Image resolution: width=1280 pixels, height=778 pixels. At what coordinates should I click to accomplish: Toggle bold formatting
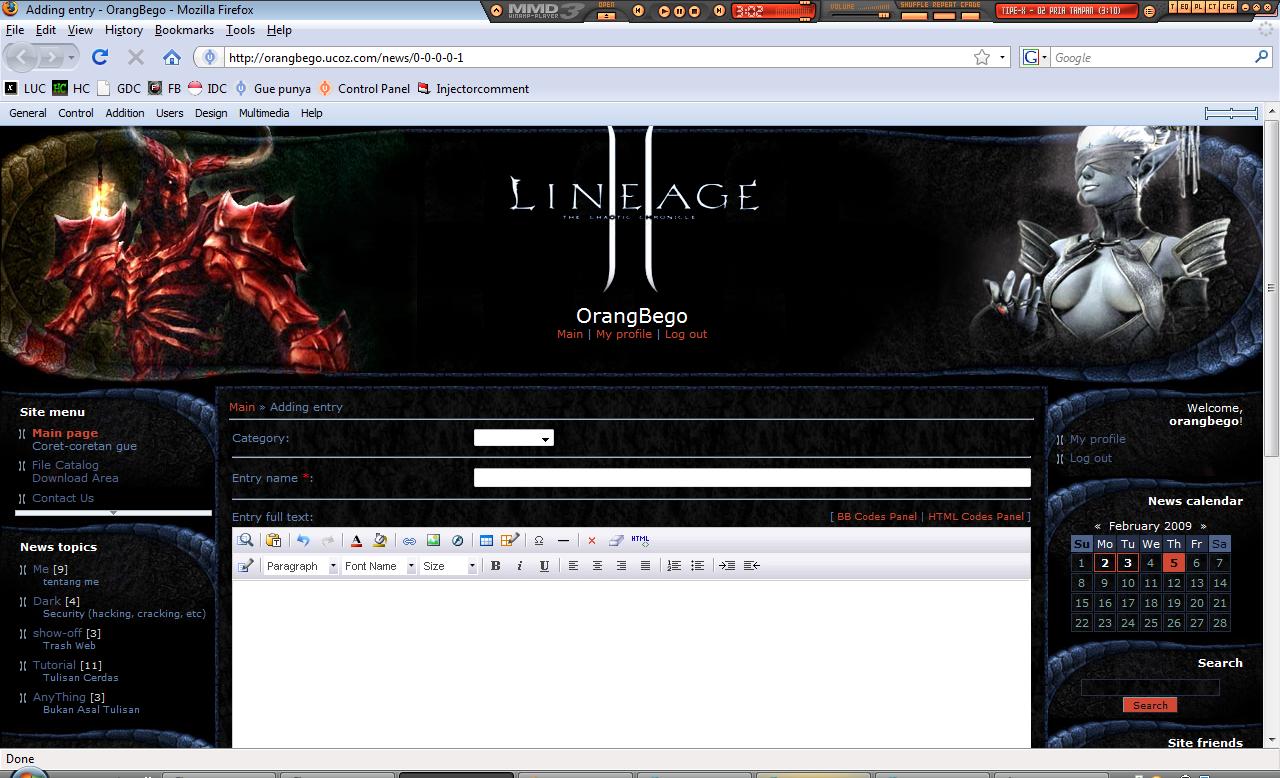coord(495,565)
